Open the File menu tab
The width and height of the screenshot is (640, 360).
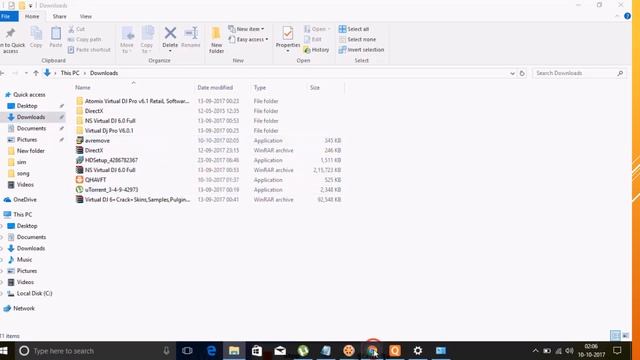7,16
